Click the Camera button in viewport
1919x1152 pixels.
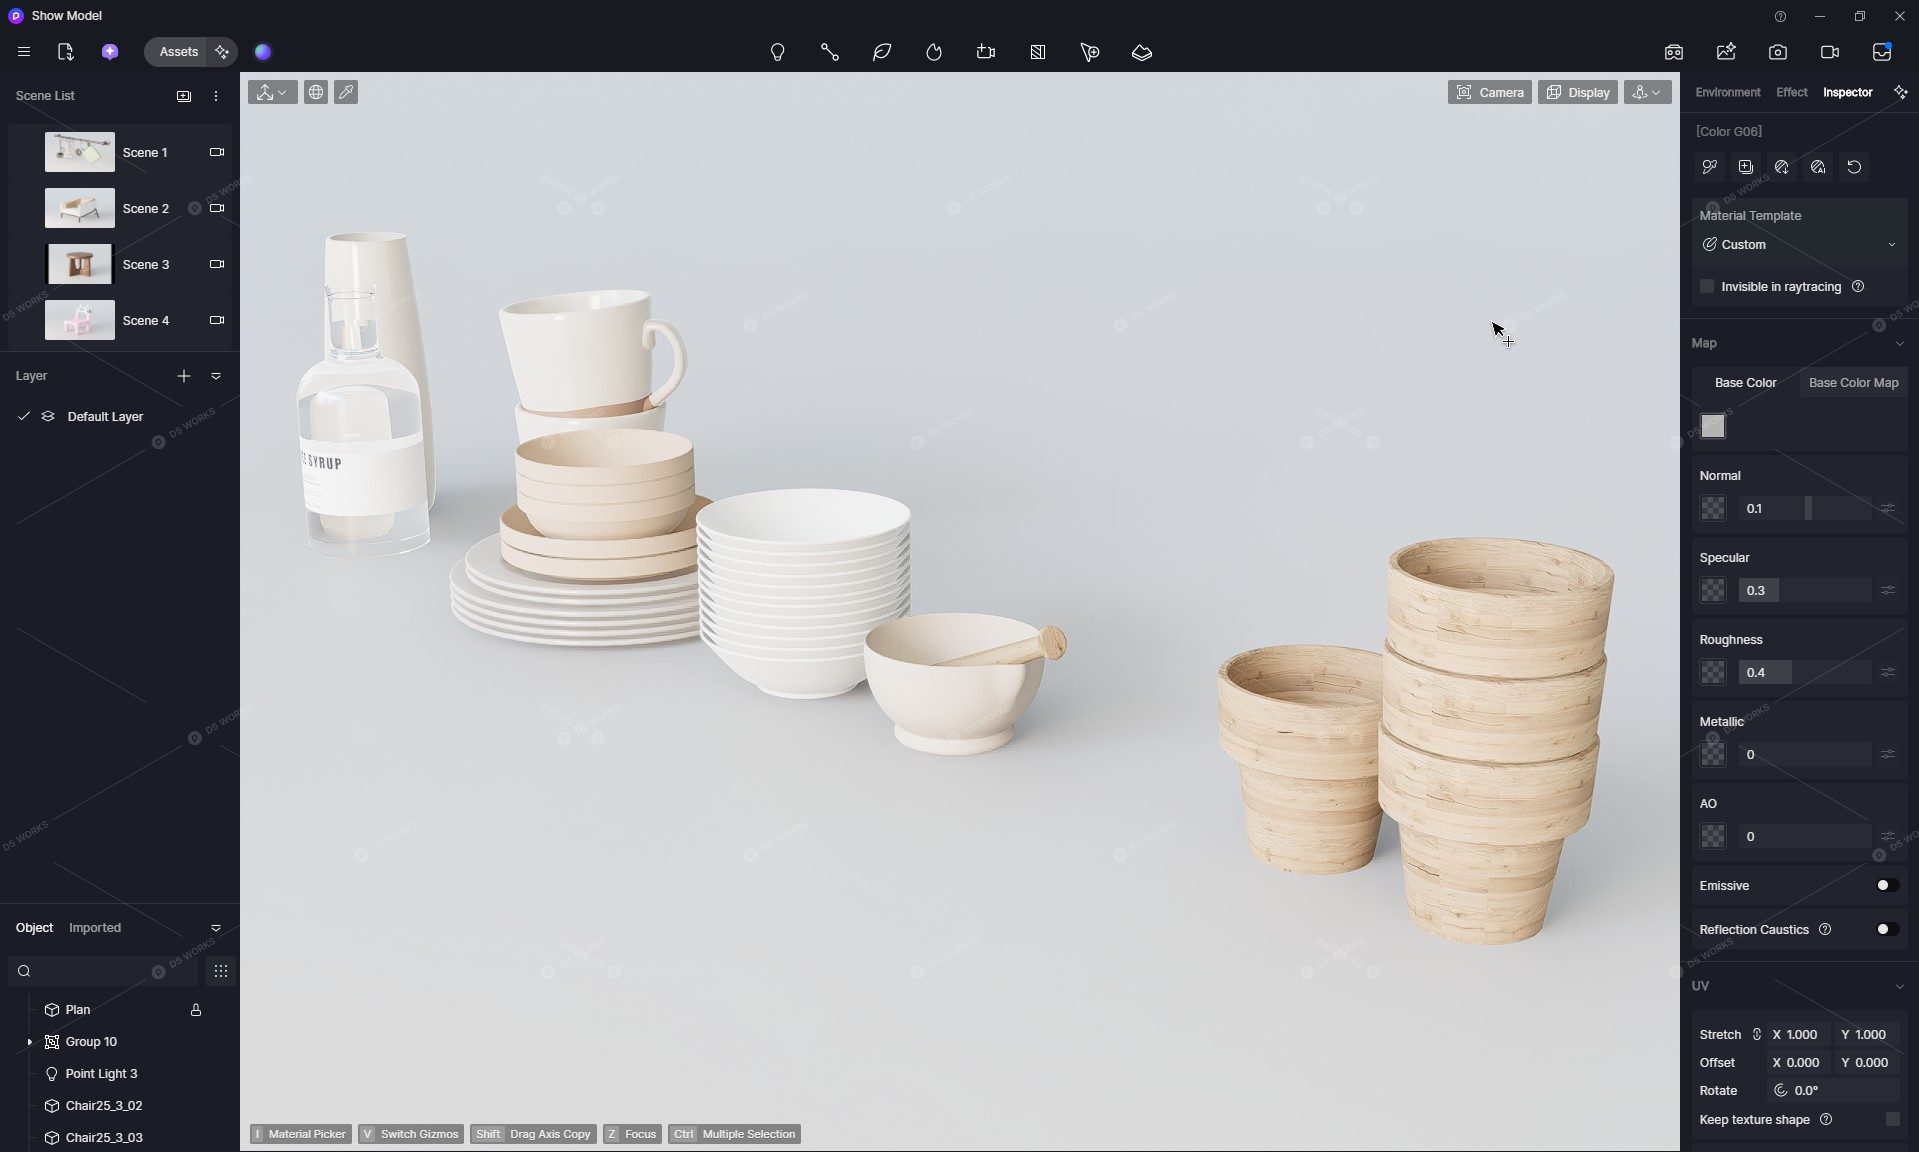click(x=1489, y=92)
